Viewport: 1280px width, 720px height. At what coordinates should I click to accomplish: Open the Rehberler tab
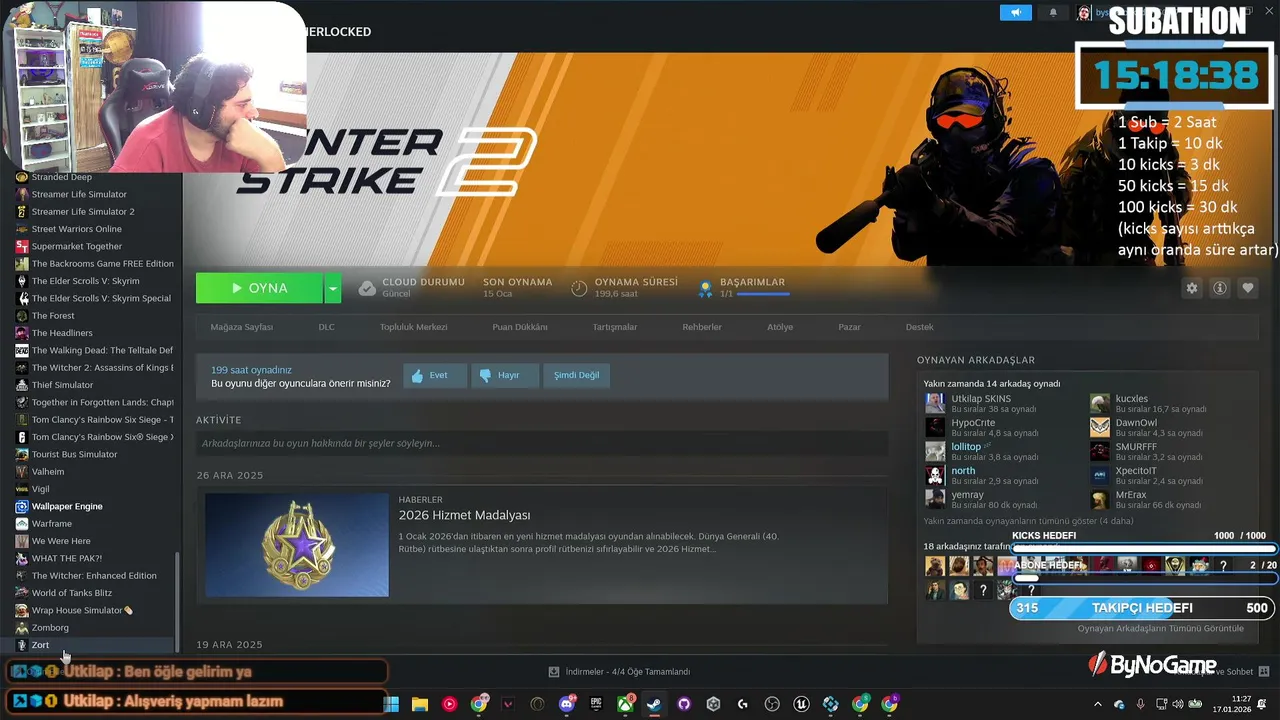click(702, 327)
